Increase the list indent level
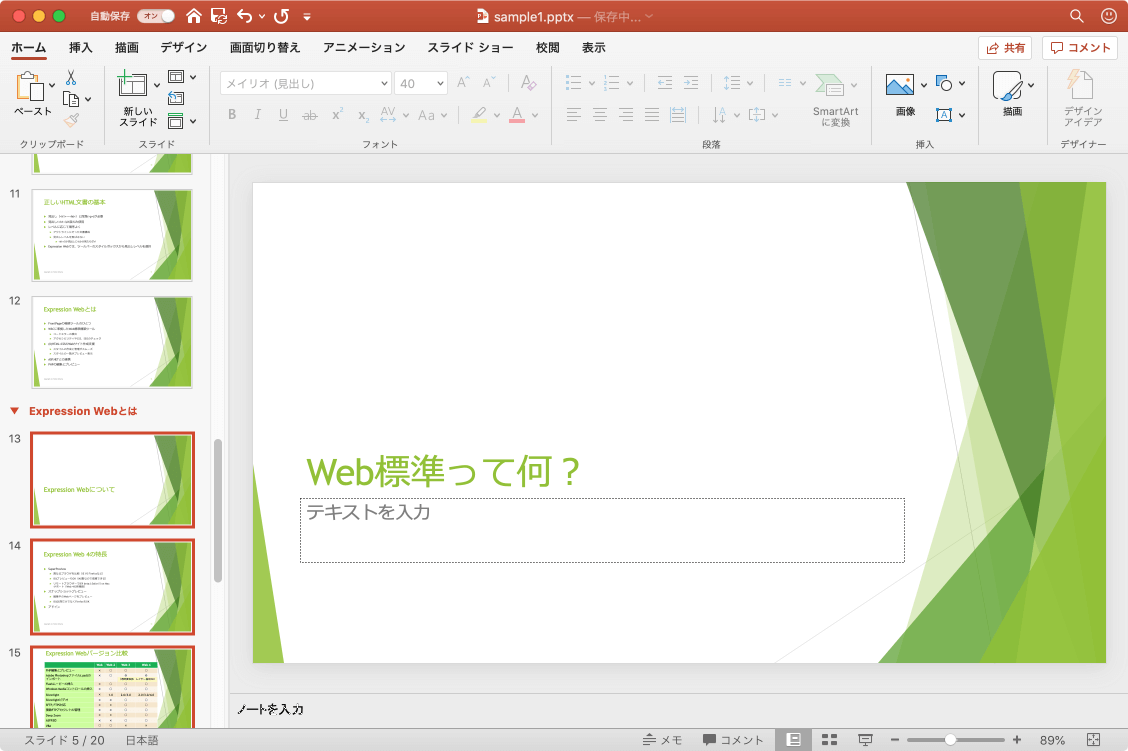Screen dimensions: 1128x751 [691, 83]
